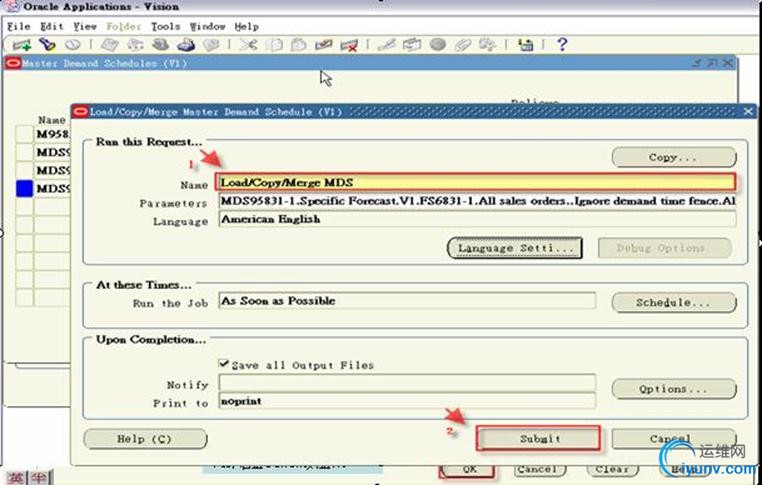The width and height of the screenshot is (762, 485).
Task: Click the row selector beside M958
Action: 24,134
